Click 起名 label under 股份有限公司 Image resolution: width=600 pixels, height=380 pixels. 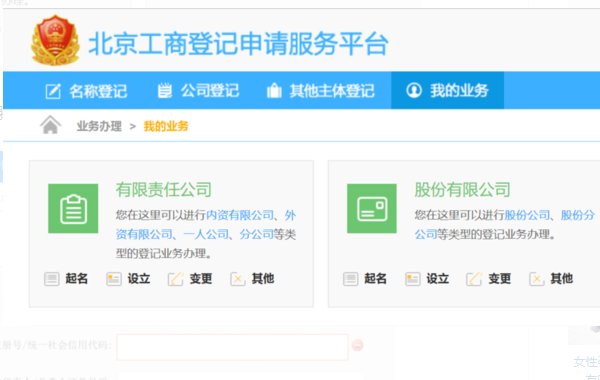(x=375, y=279)
